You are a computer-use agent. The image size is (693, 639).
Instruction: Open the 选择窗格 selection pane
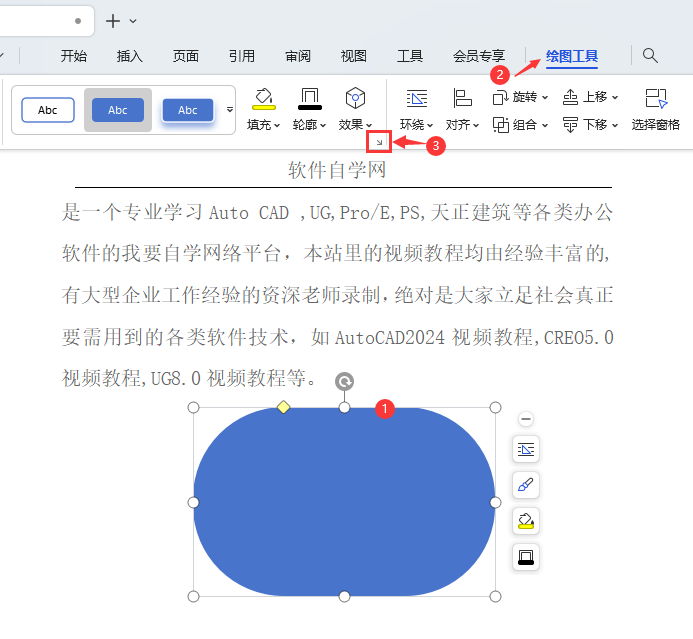click(655, 110)
